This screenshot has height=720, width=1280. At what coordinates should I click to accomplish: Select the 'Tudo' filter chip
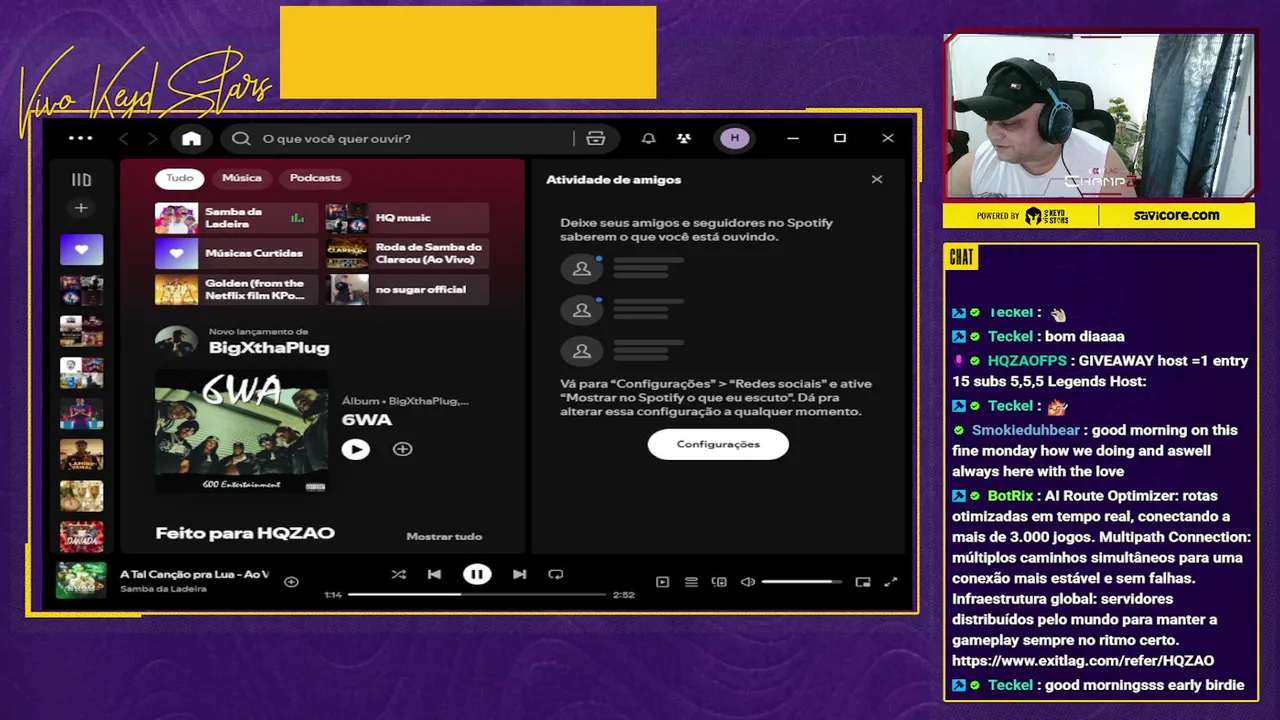click(180, 178)
